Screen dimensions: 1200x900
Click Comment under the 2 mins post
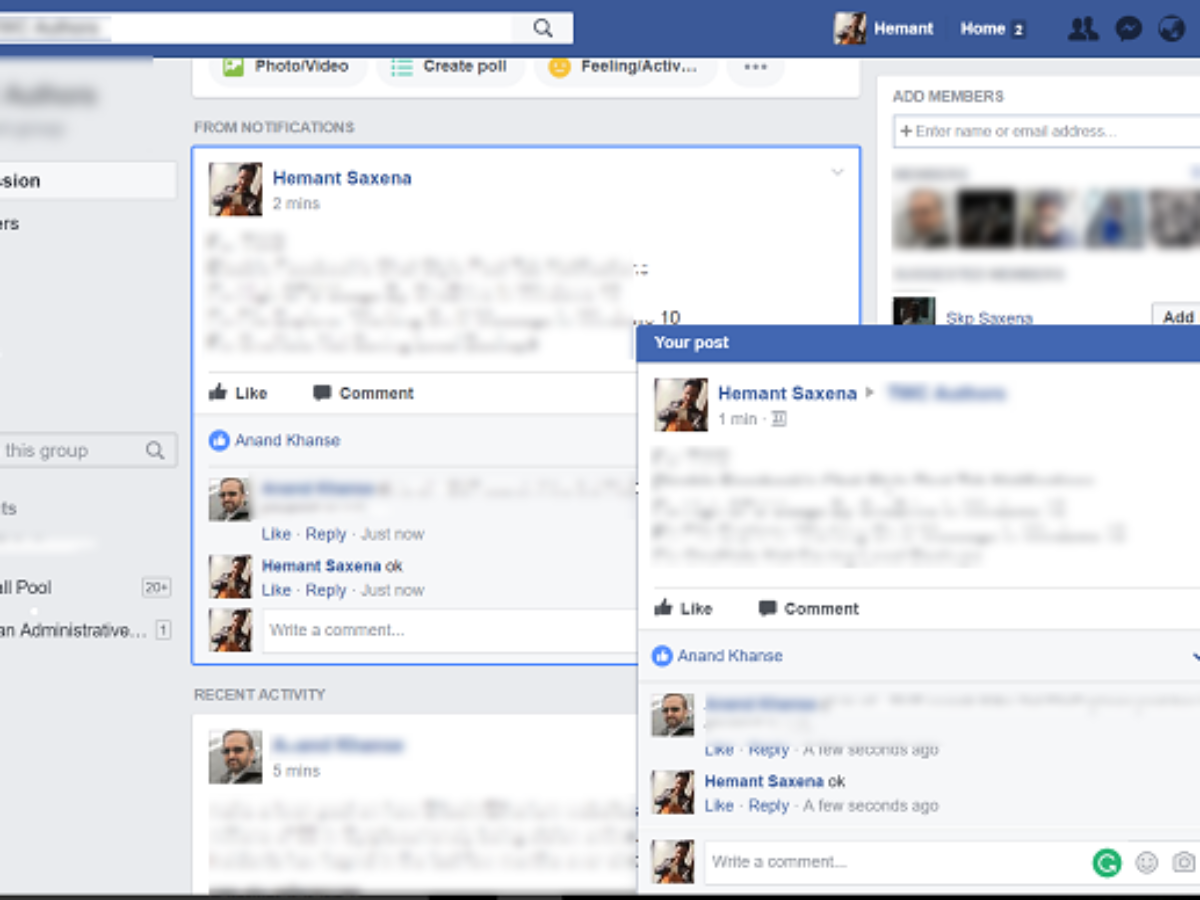[x=363, y=393]
